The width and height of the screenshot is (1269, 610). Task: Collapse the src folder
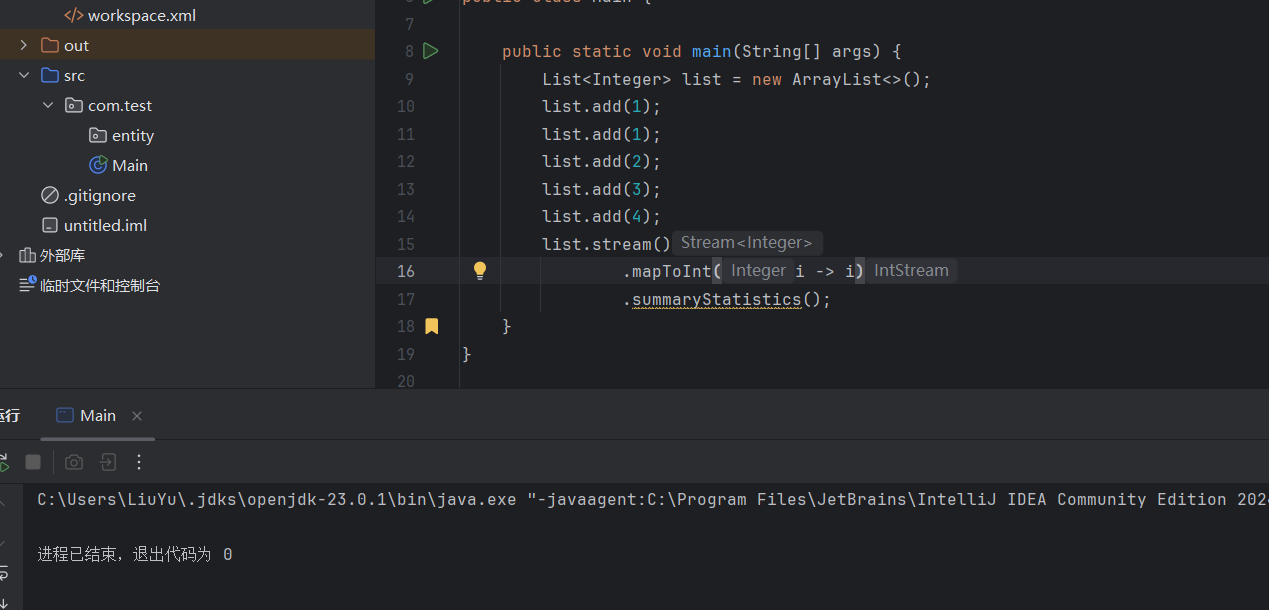(x=24, y=74)
